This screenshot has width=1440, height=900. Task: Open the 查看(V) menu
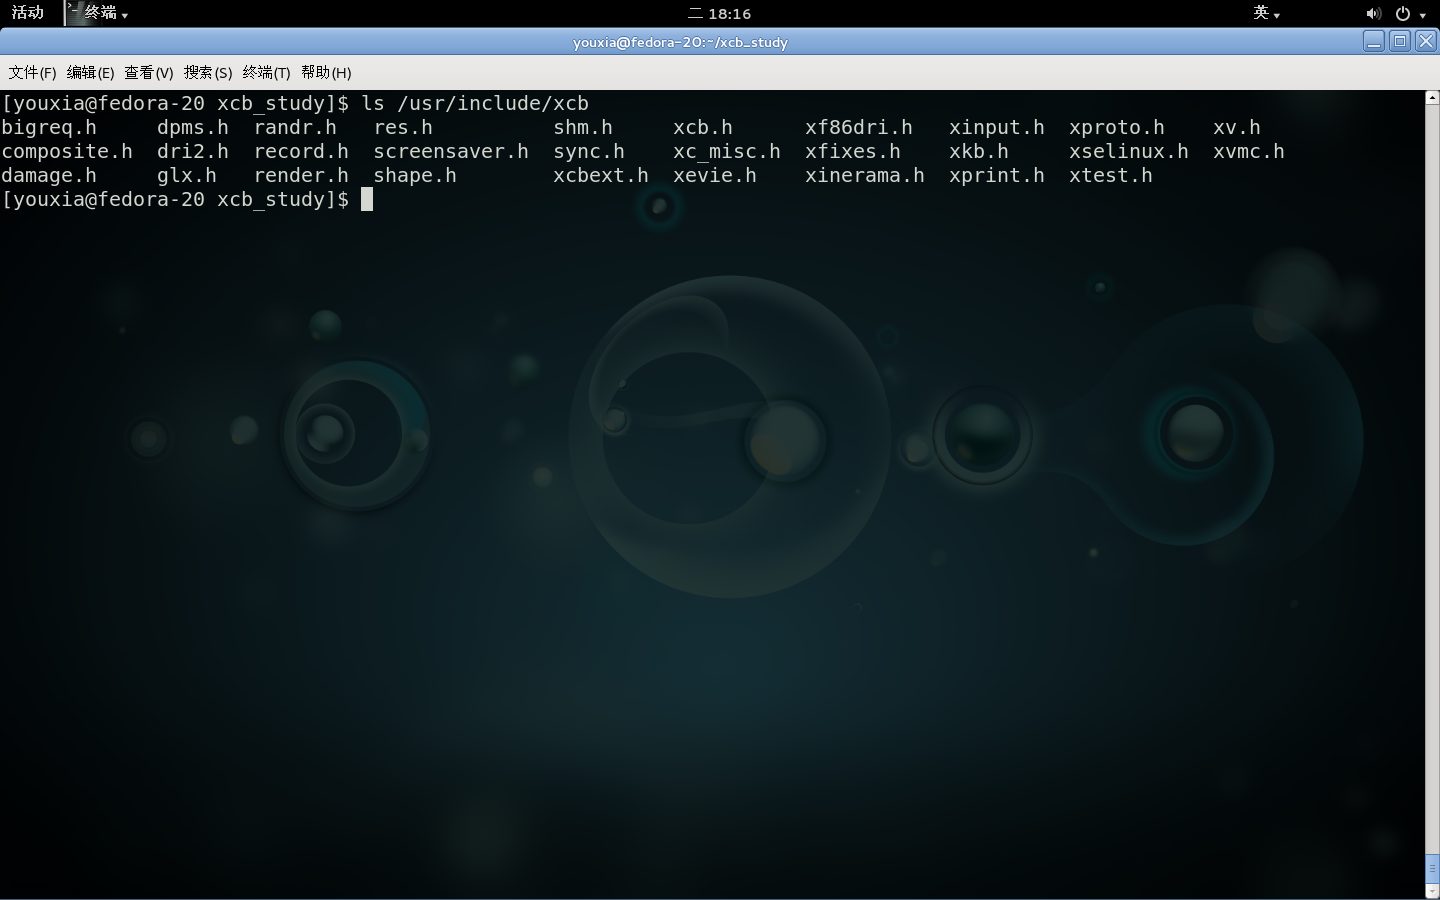[147, 72]
